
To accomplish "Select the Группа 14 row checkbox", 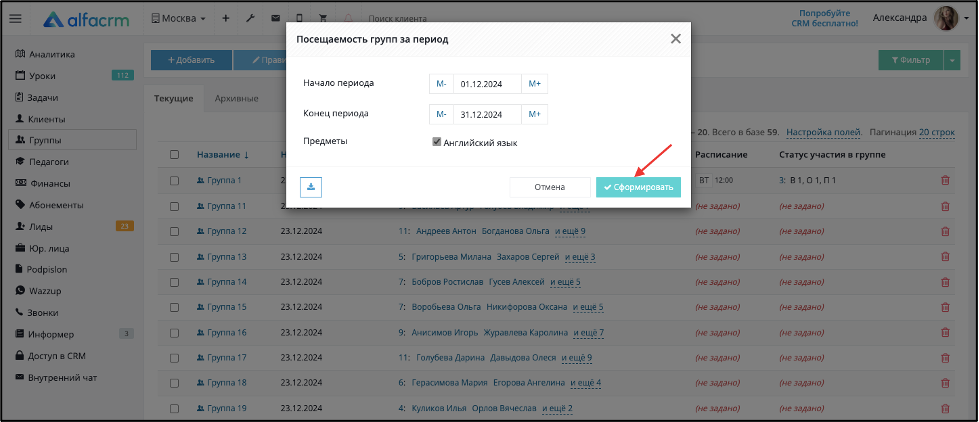I will pos(175,282).
